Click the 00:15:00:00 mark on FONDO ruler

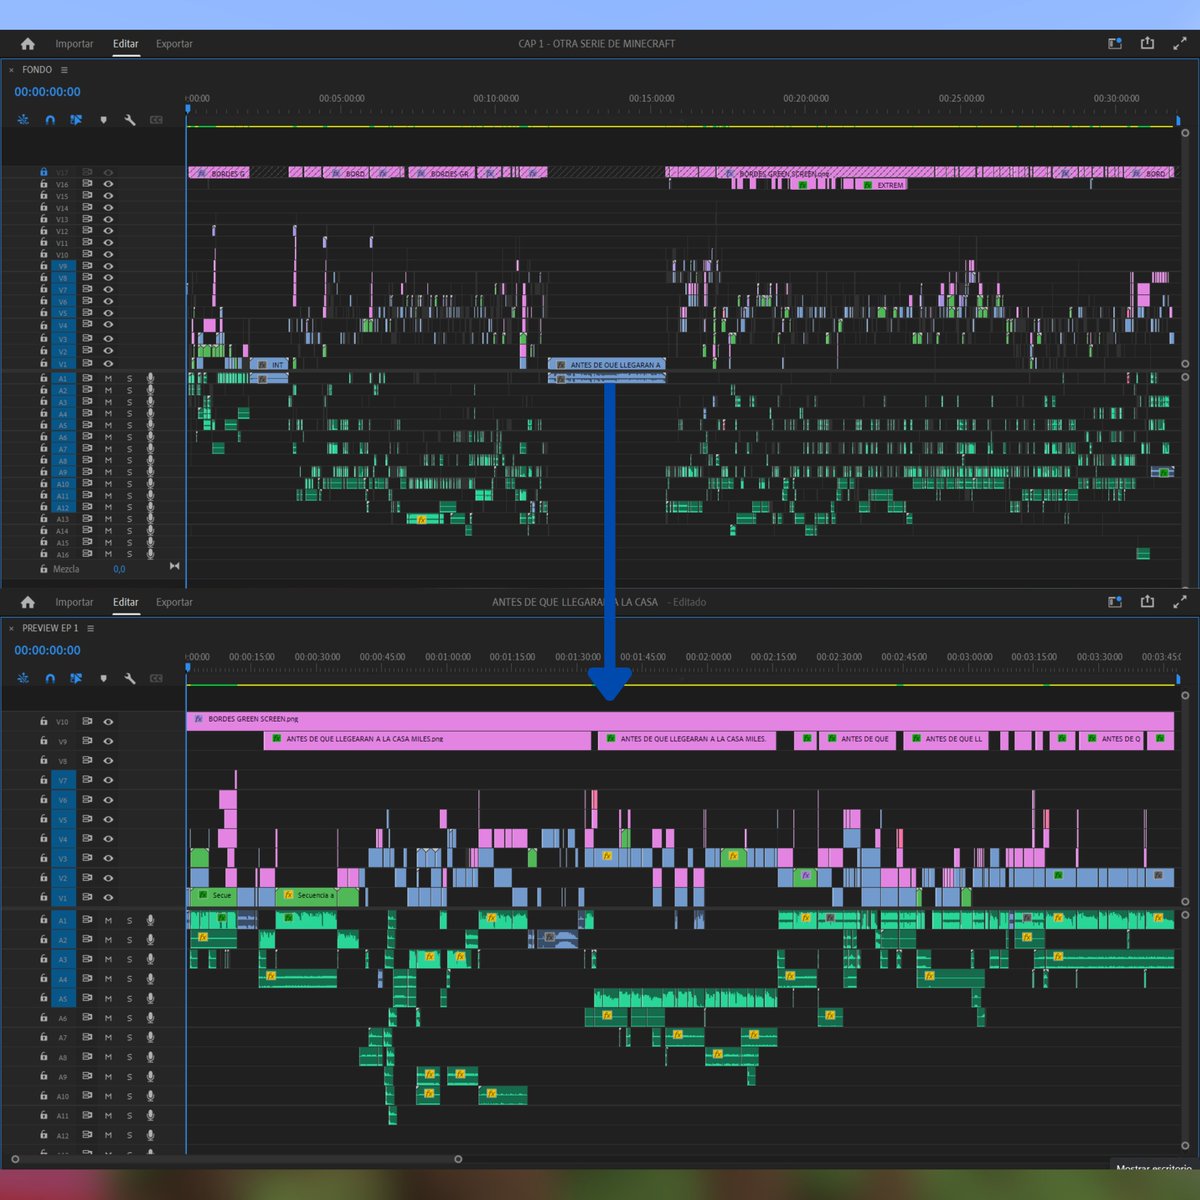(651, 99)
